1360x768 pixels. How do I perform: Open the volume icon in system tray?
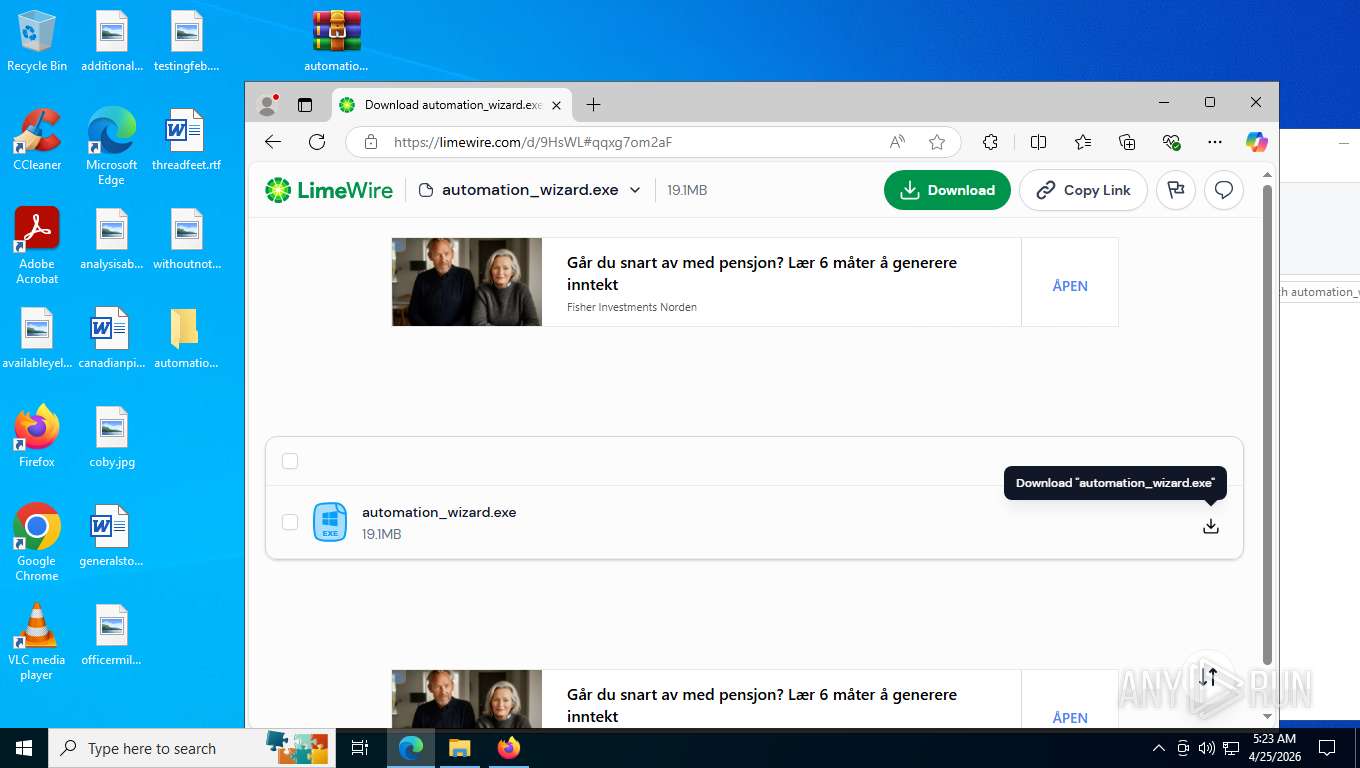1206,748
